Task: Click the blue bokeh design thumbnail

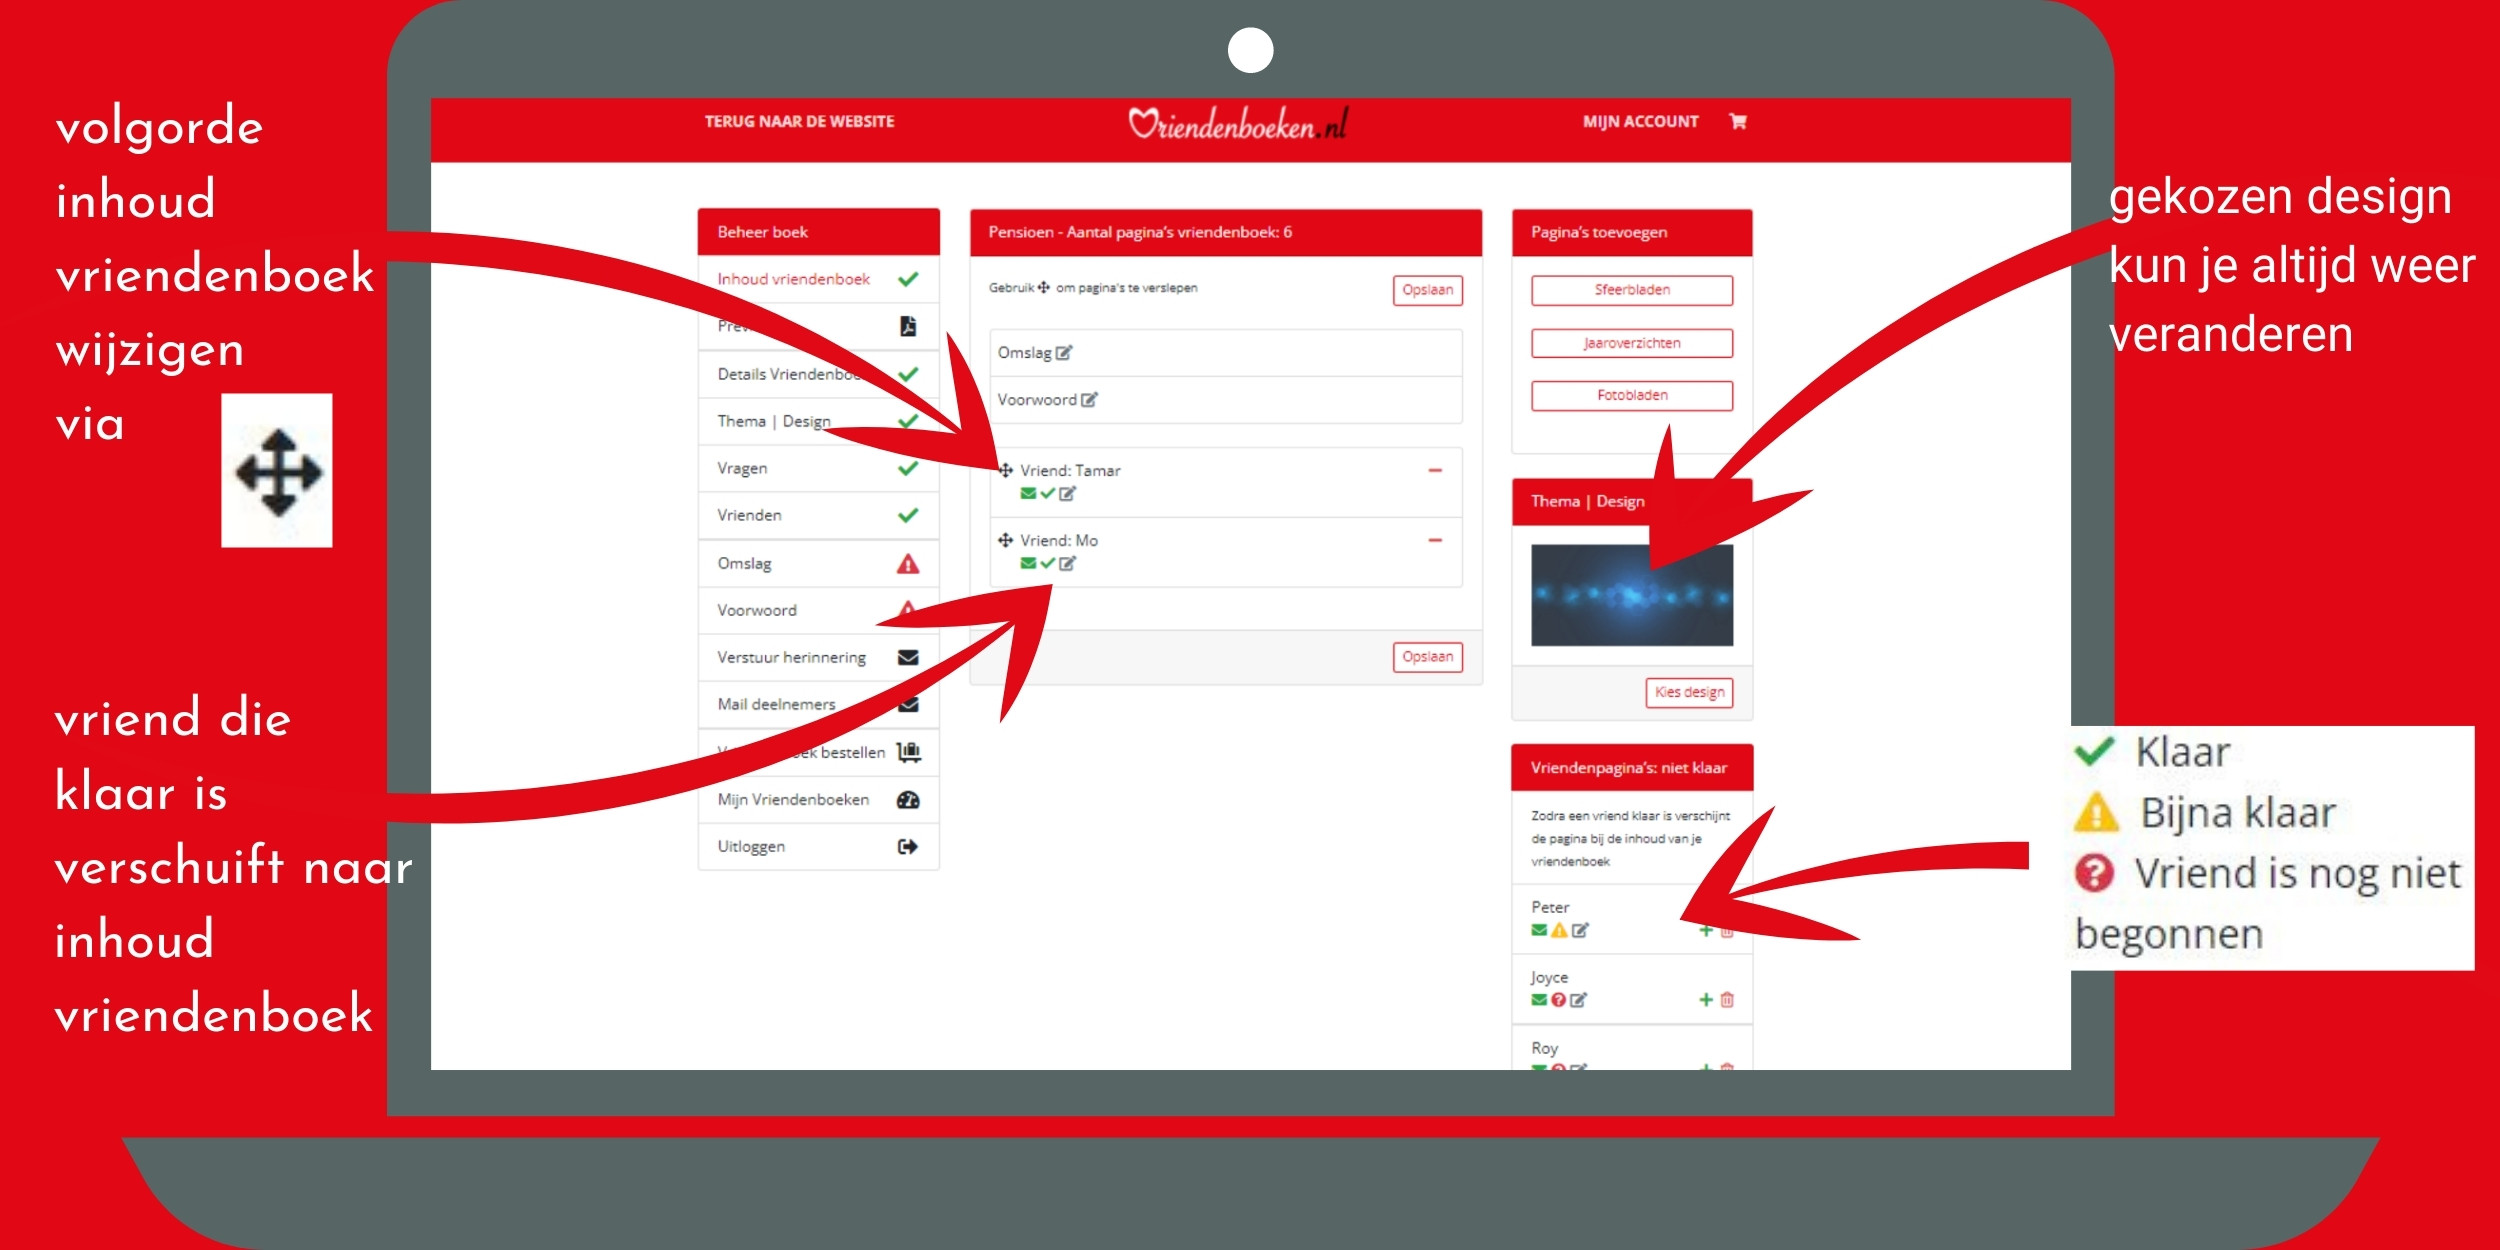Action: 1632,595
